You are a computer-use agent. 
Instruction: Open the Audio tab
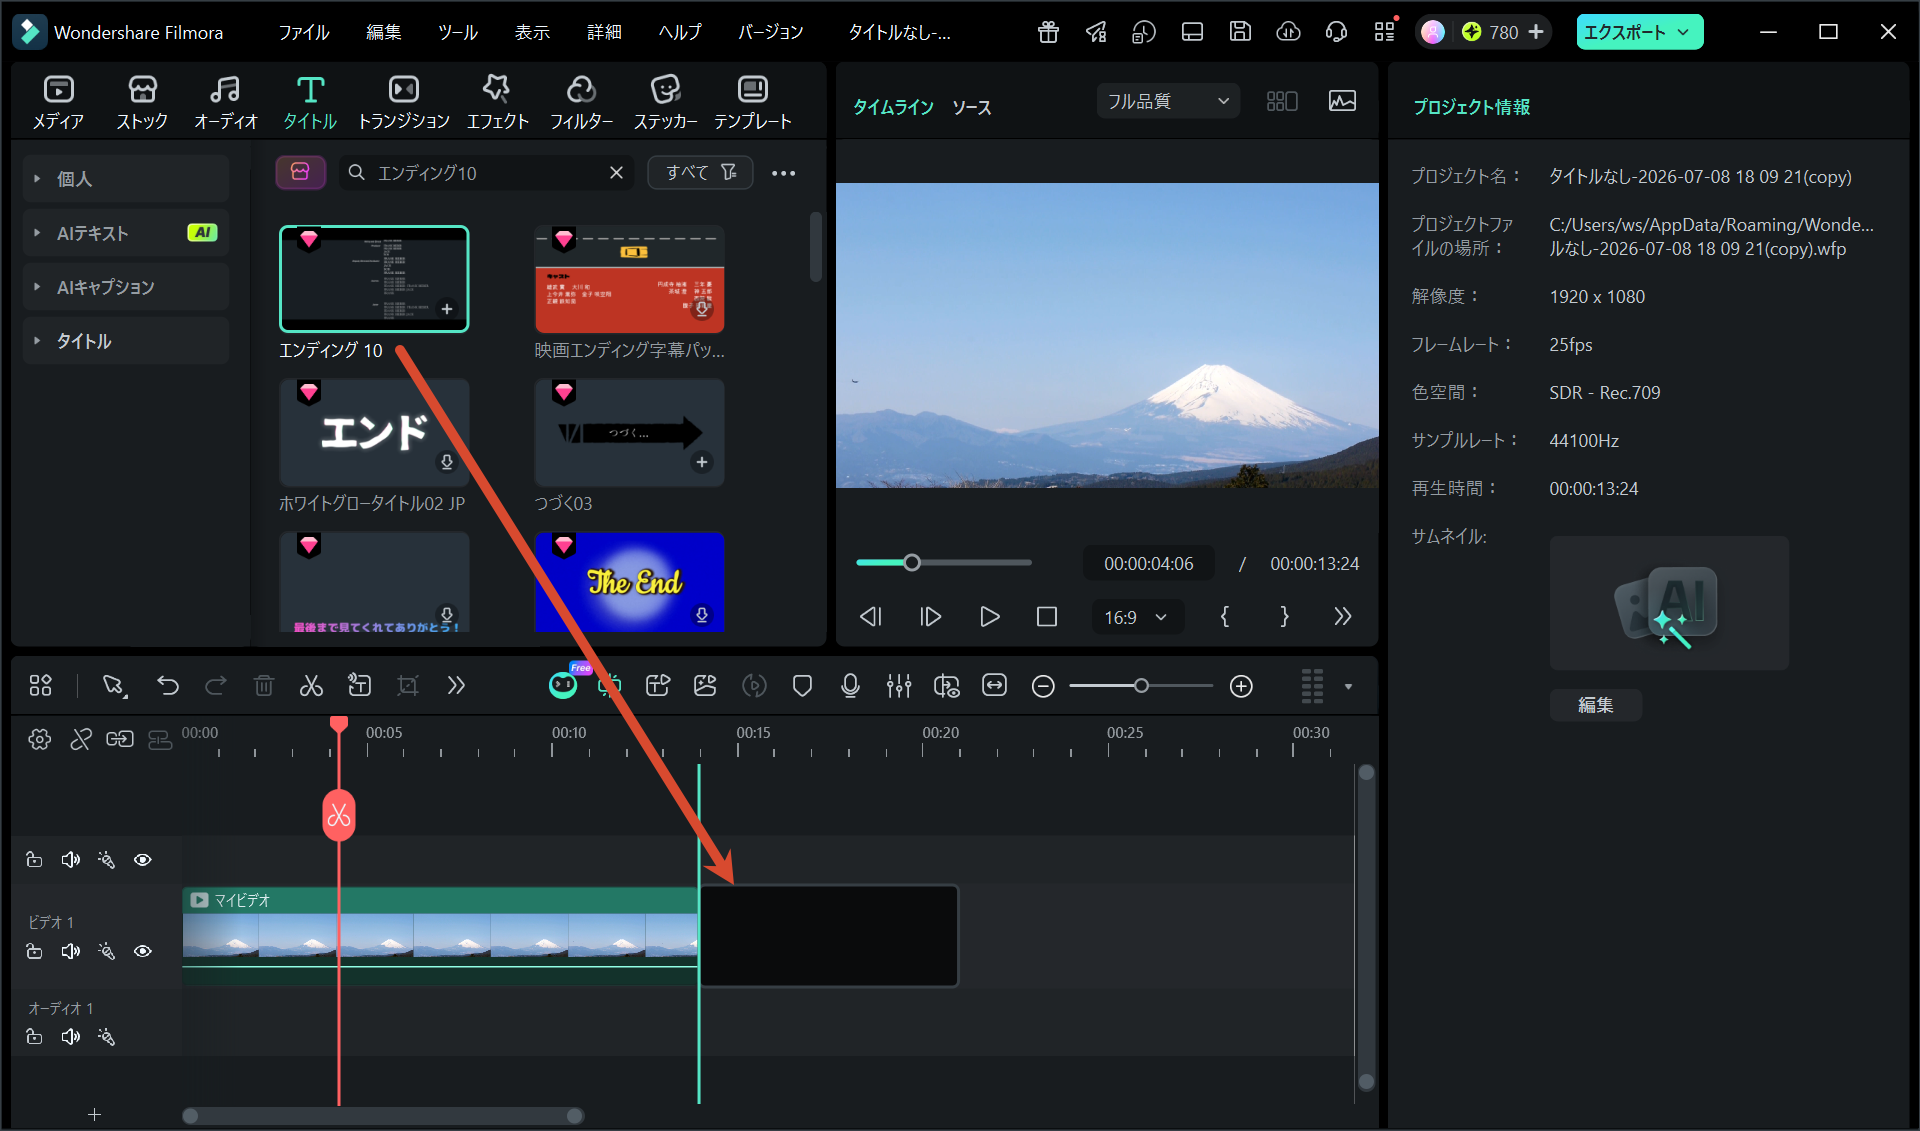click(225, 102)
